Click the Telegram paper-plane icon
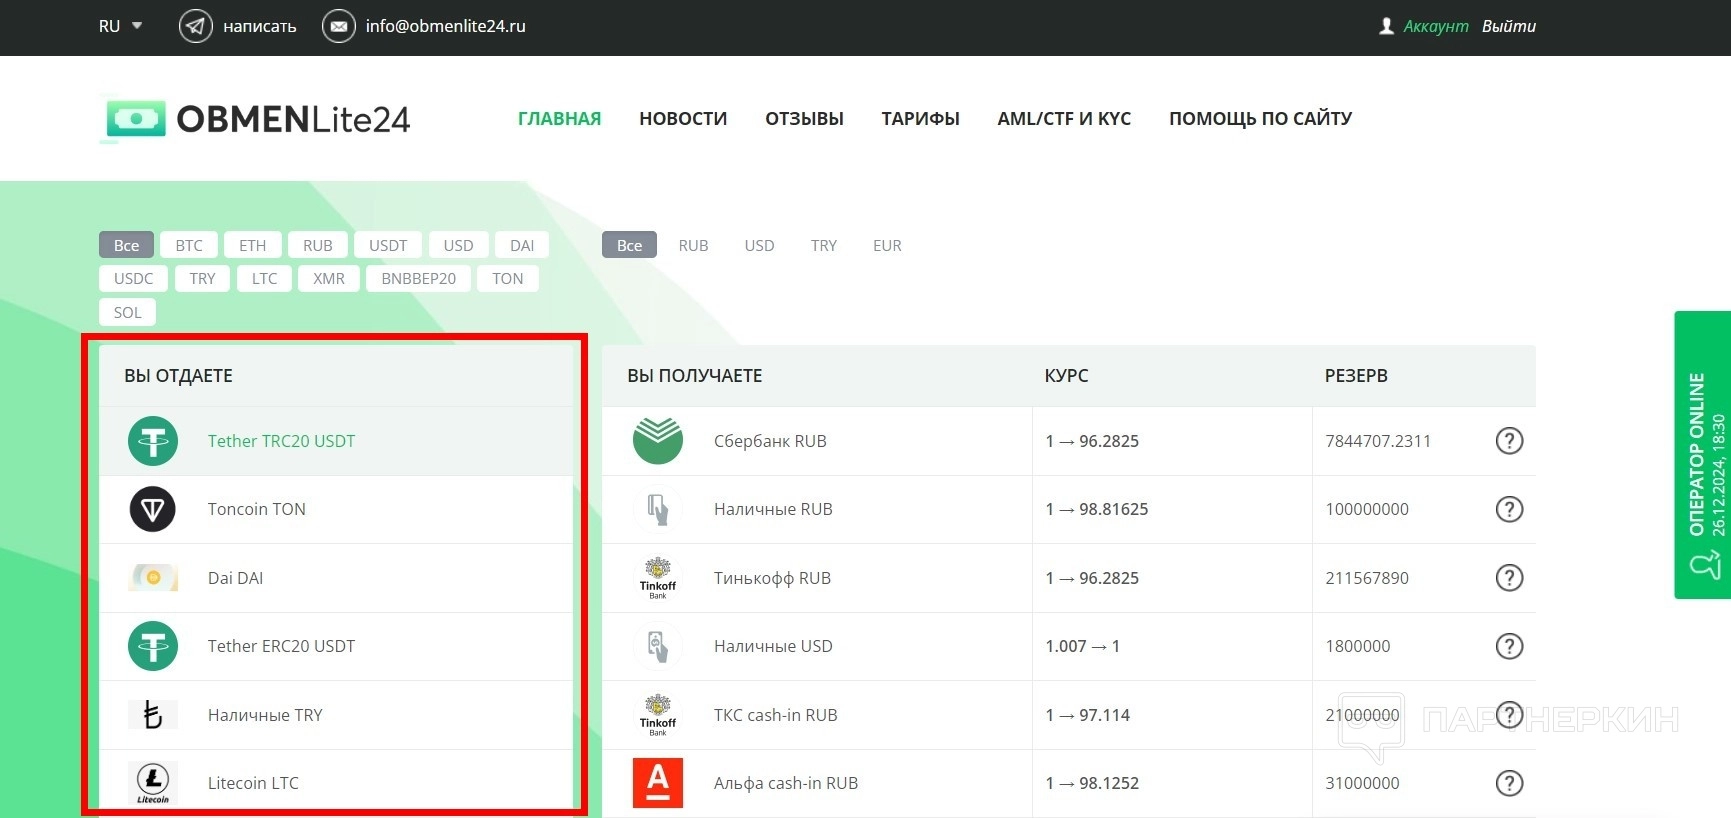The width and height of the screenshot is (1731, 818). (195, 26)
